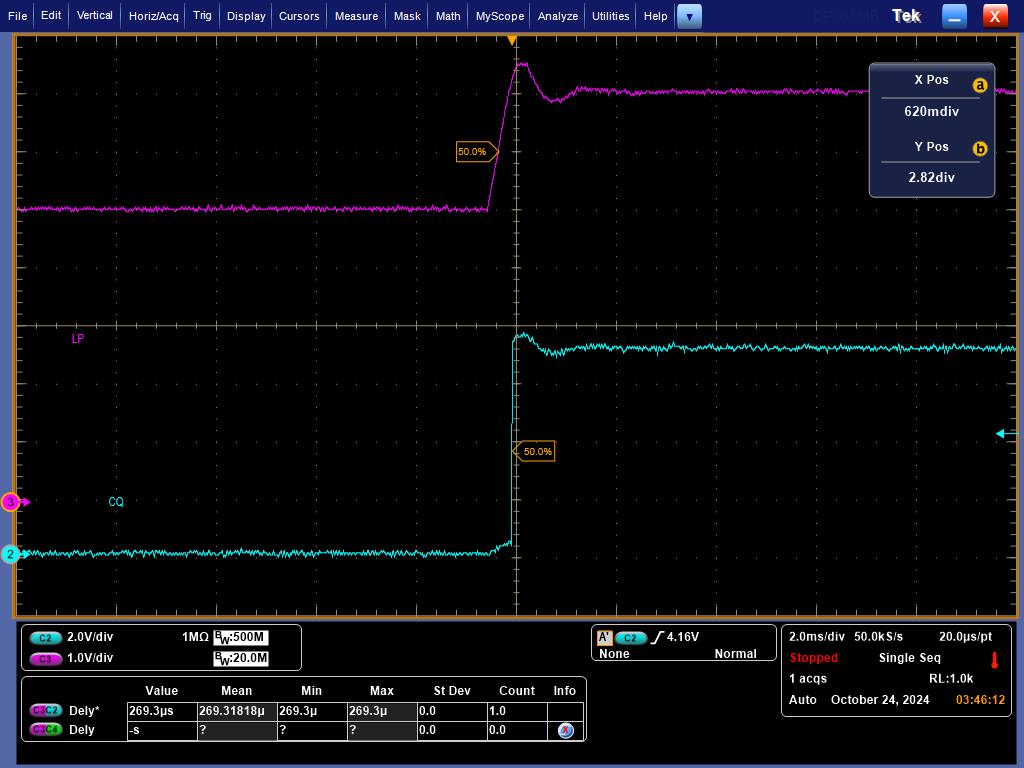Screen dimensions: 1024x768
Task: Click the C2 trigger source badge in trigger readout
Action: point(633,636)
